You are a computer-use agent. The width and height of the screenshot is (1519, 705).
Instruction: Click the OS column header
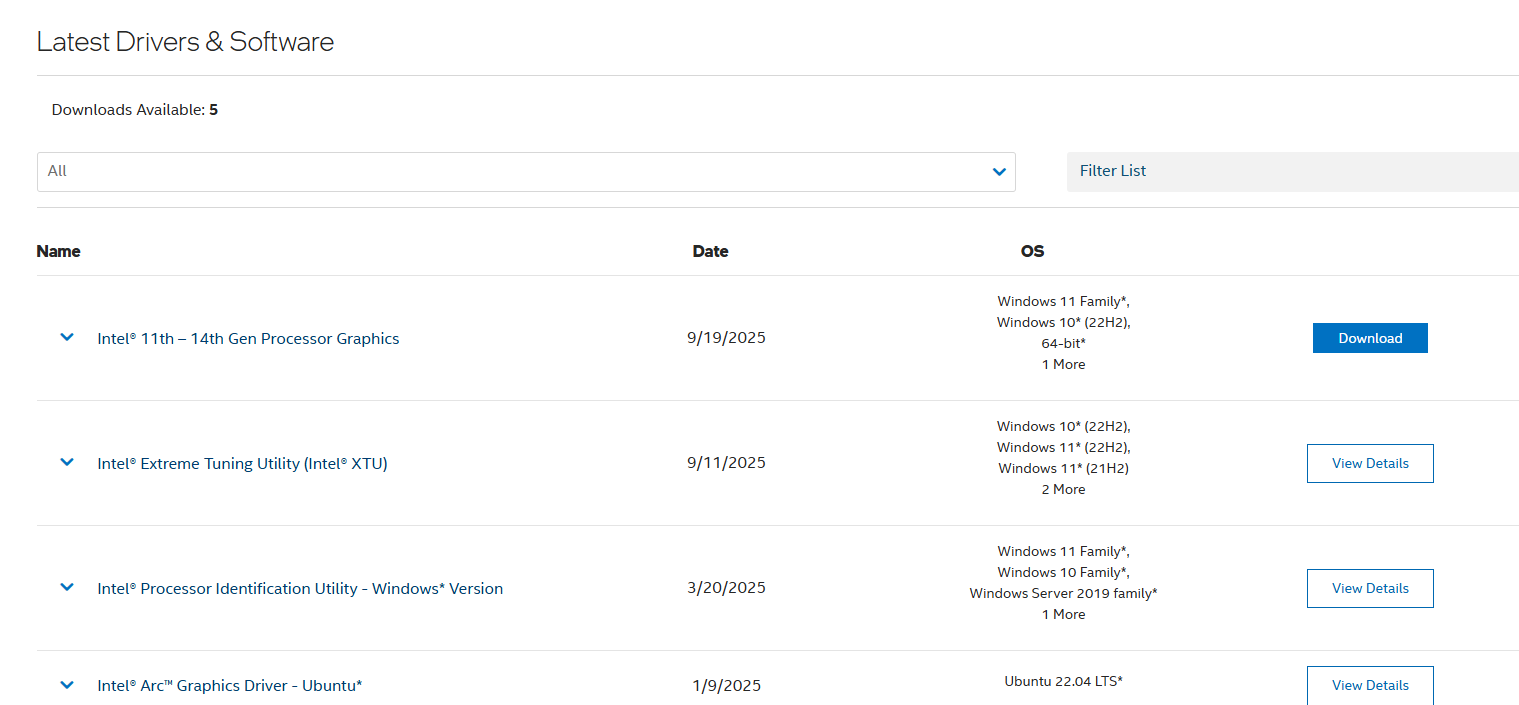point(1032,251)
